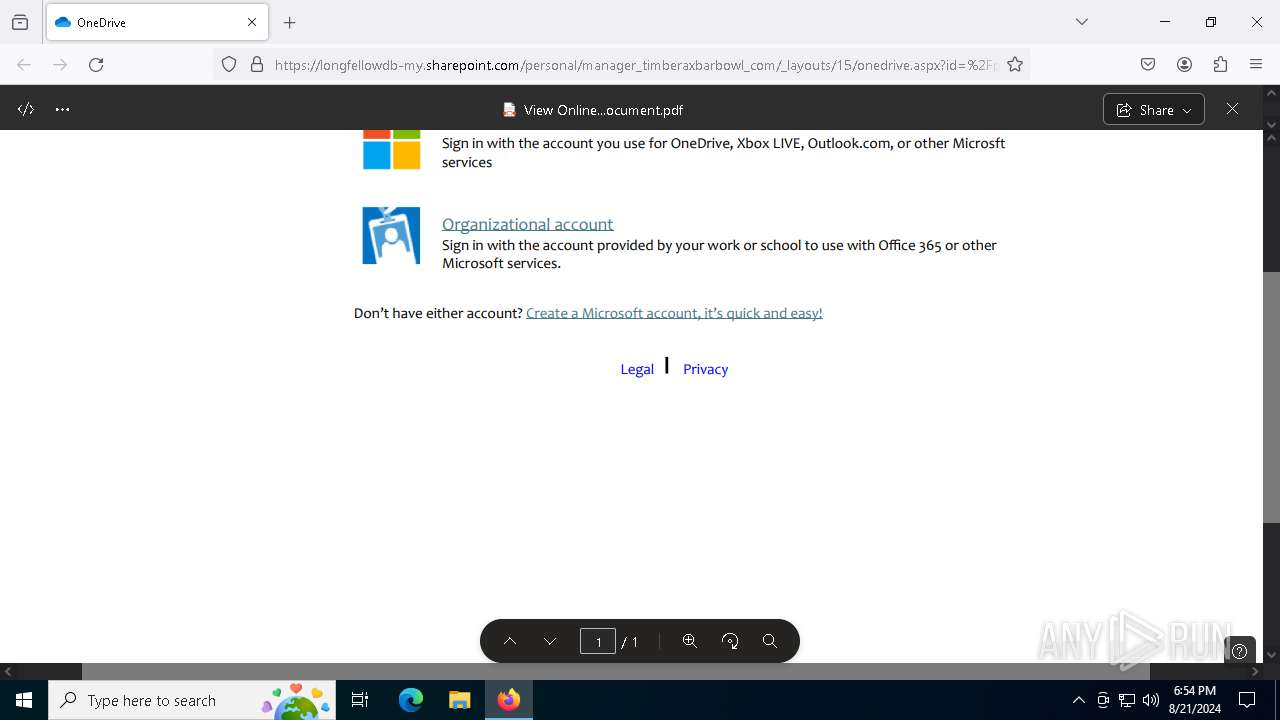Close the PDF preview viewer
Screen dimensions: 1280x720
(x=1232, y=109)
